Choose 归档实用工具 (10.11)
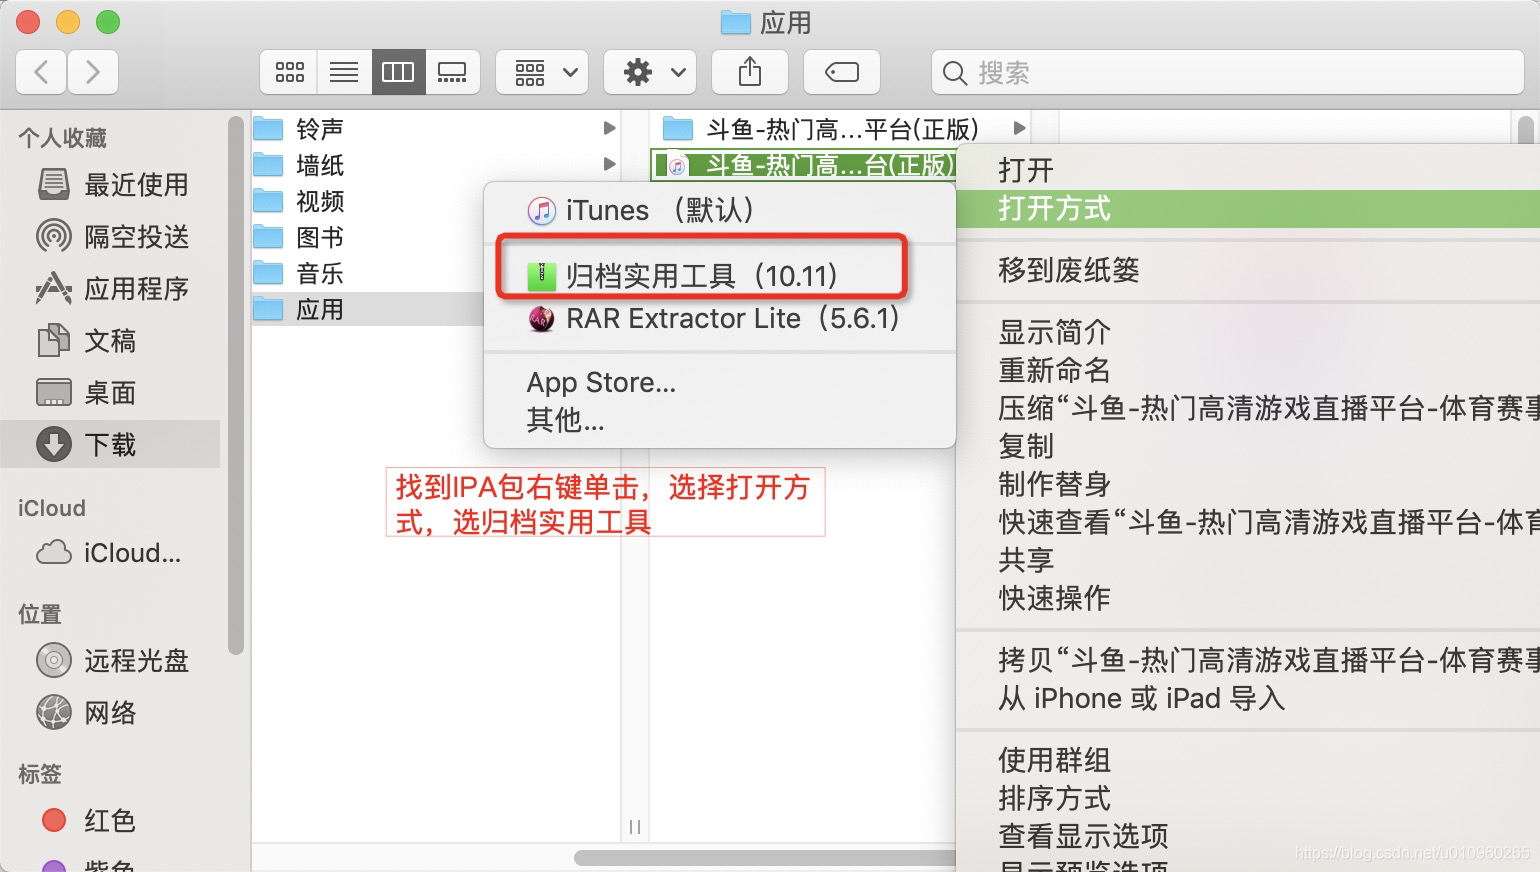Viewport: 1540px width, 872px height. click(720, 275)
